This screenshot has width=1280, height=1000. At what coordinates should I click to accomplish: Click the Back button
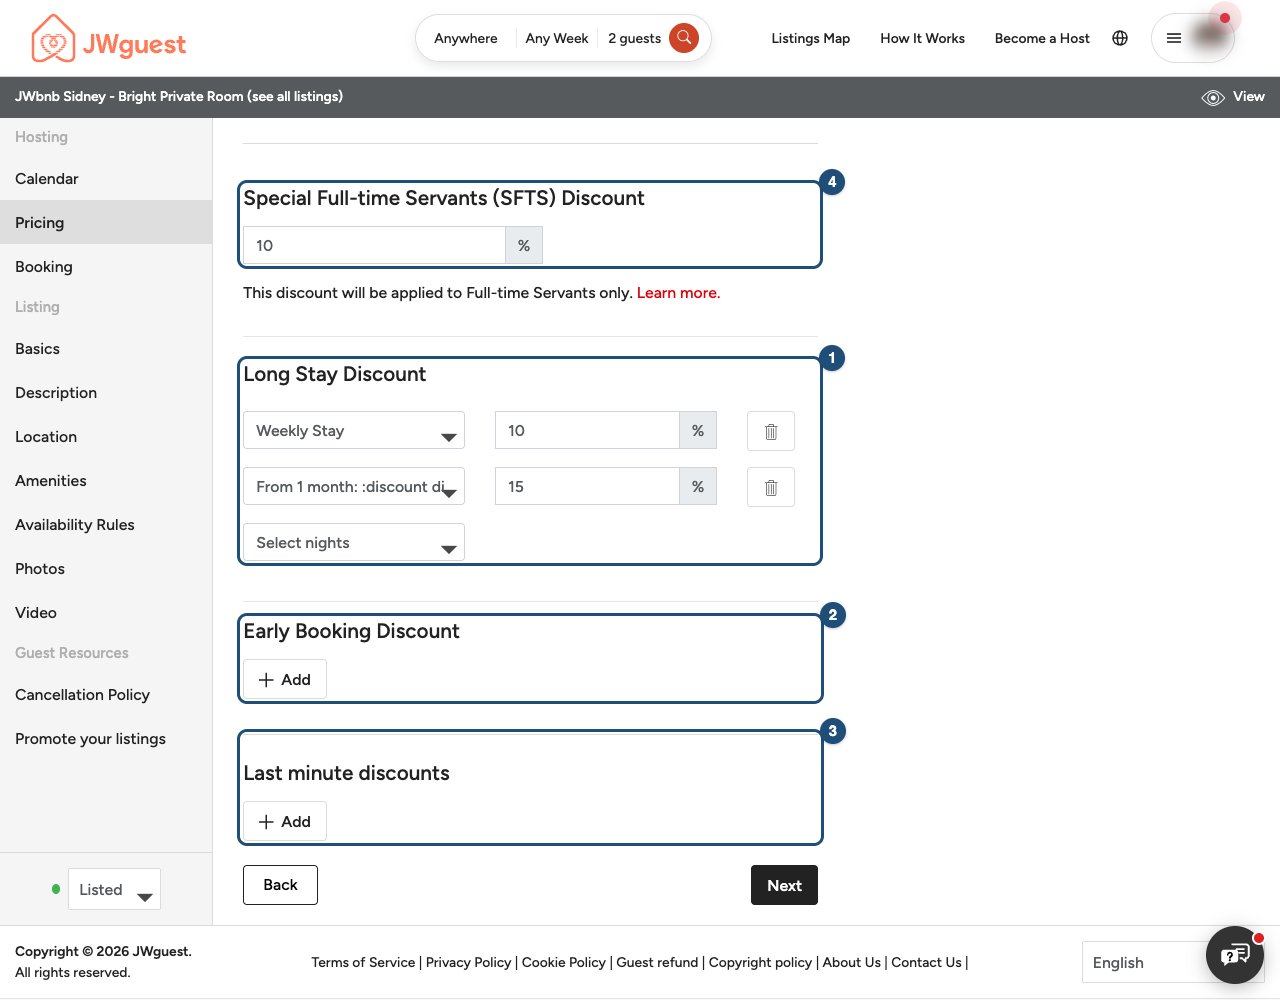coord(280,885)
